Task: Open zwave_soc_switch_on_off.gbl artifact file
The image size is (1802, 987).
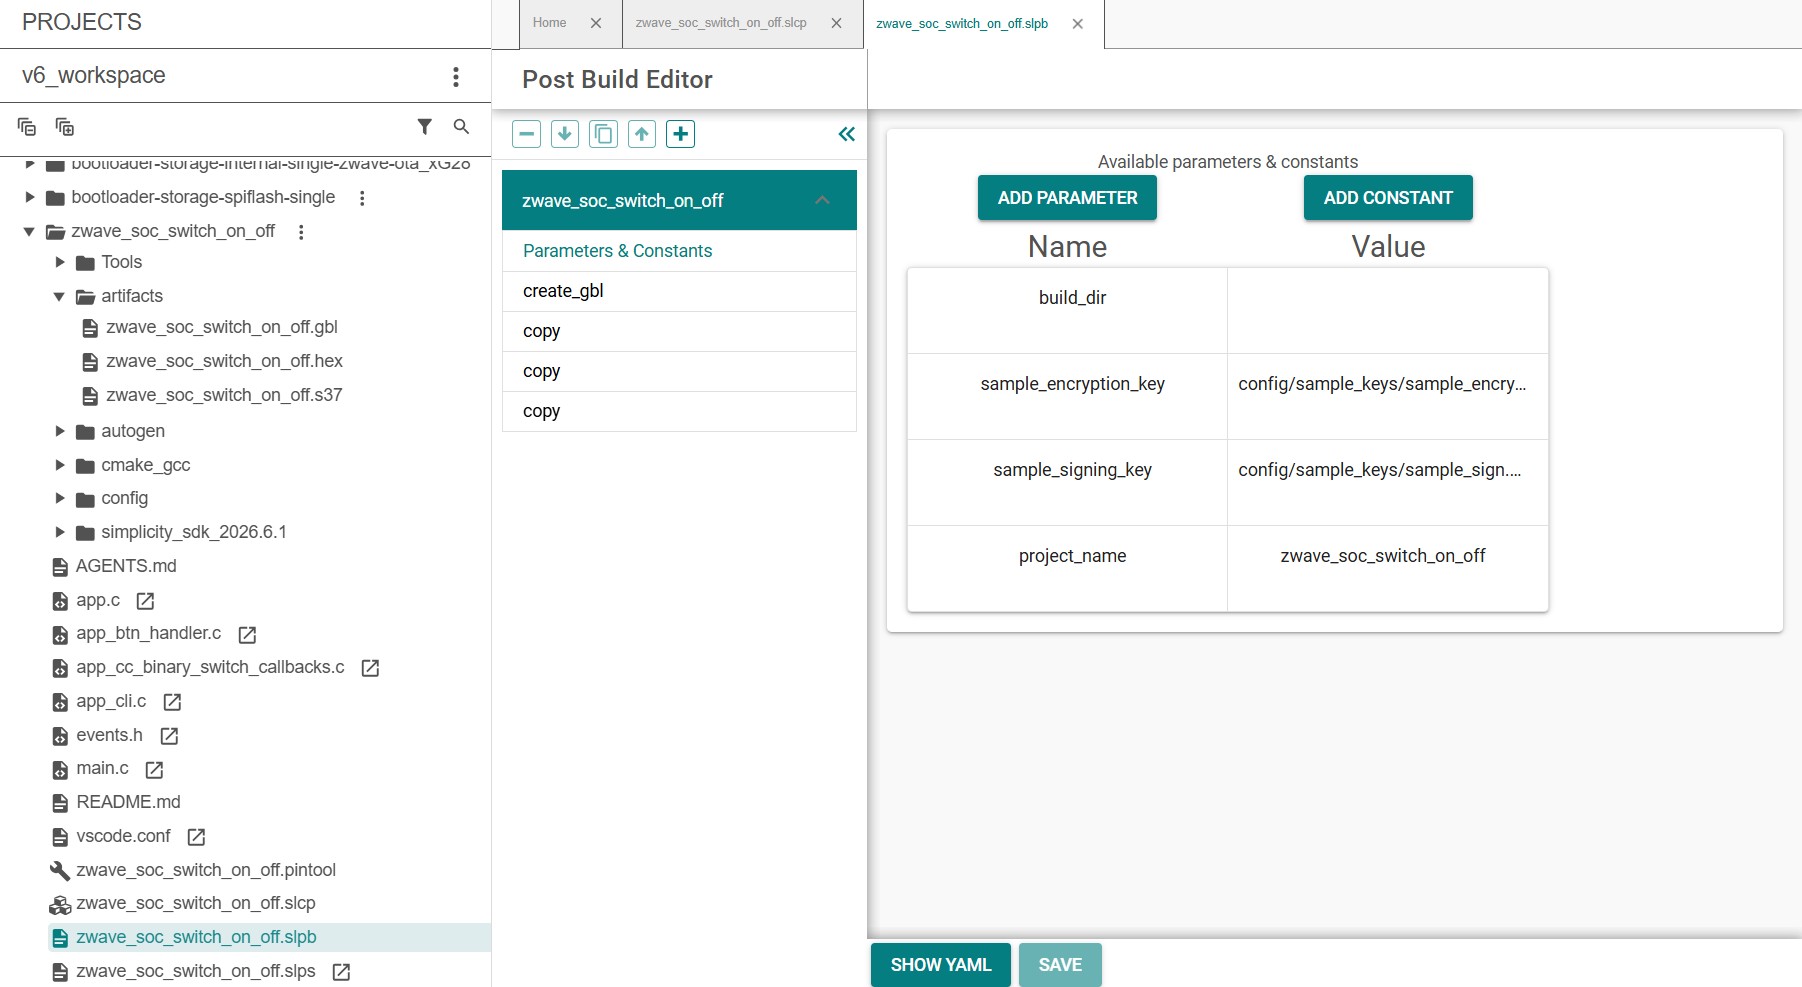Action: (x=222, y=327)
